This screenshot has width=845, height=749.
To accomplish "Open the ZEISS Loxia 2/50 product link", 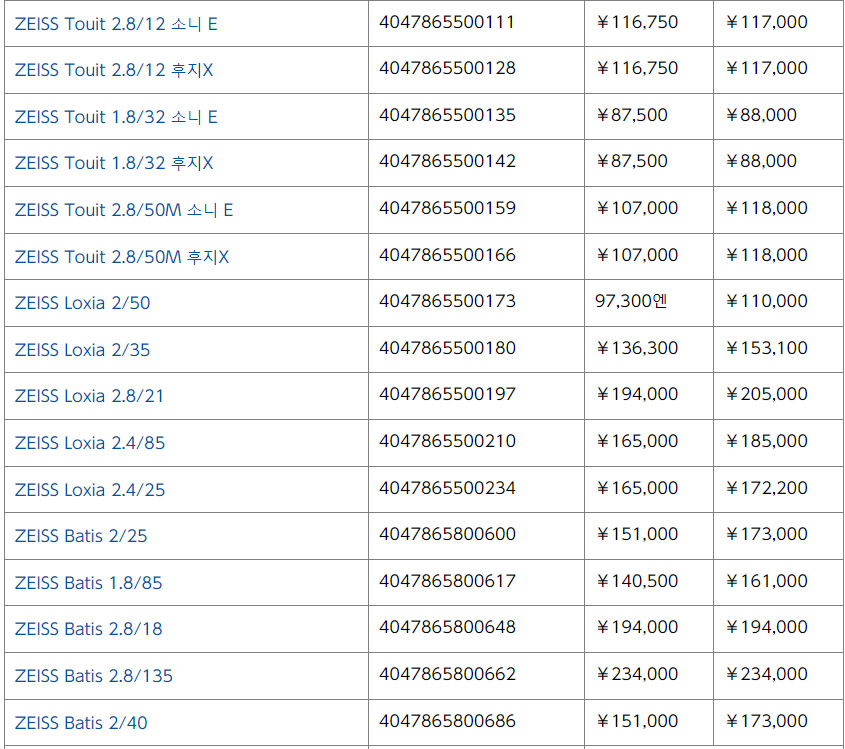I will pyautogui.click(x=82, y=303).
